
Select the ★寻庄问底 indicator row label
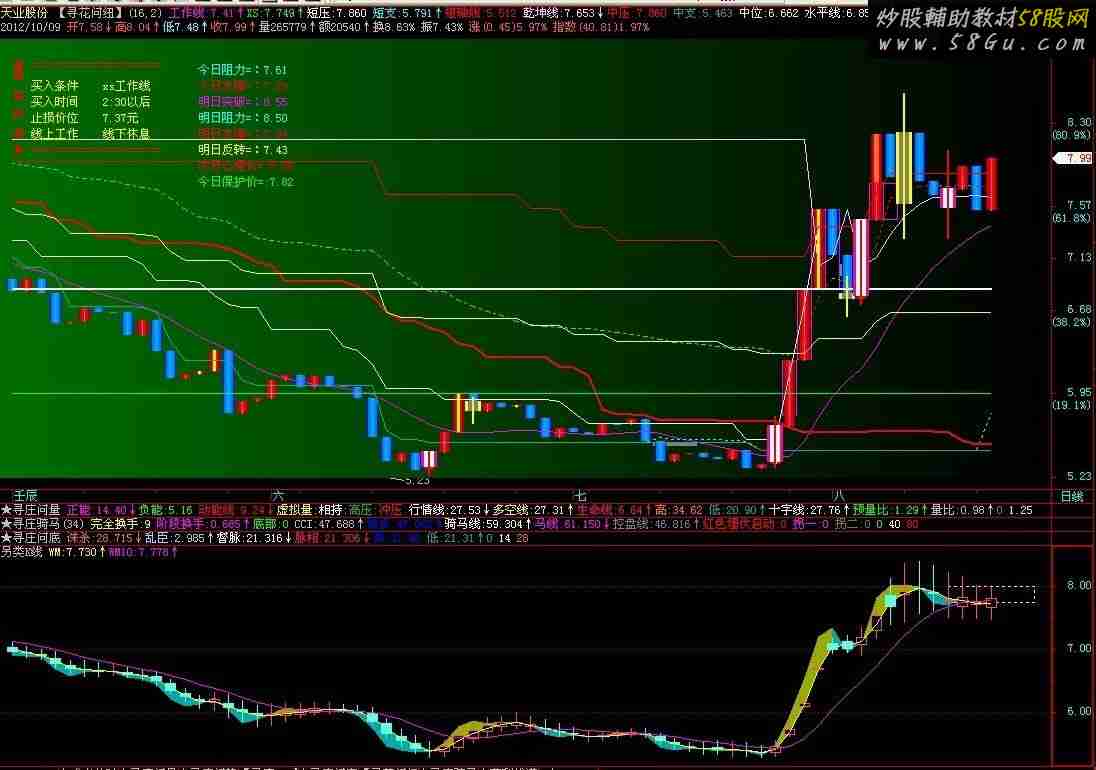click(31, 538)
